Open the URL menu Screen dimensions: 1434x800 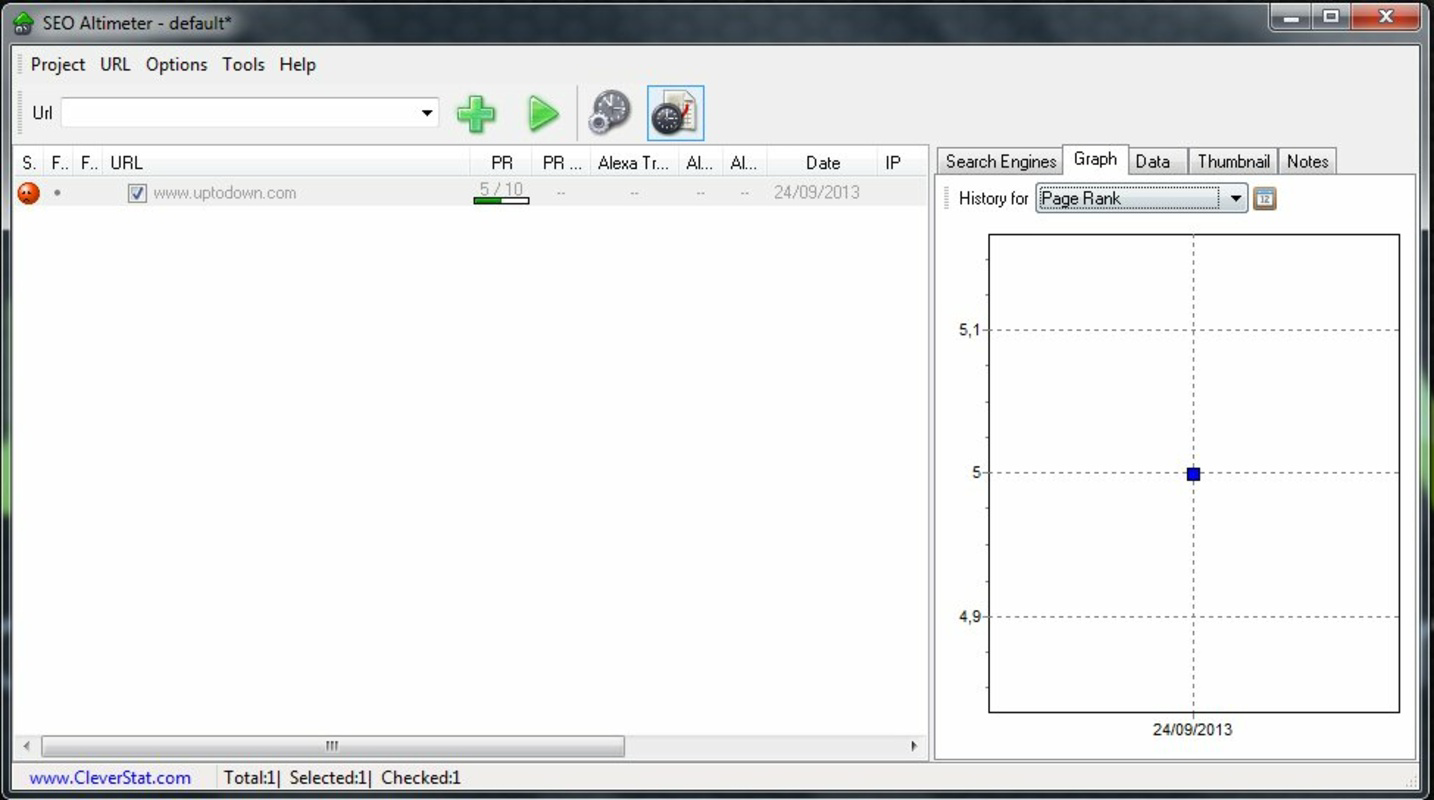click(115, 64)
